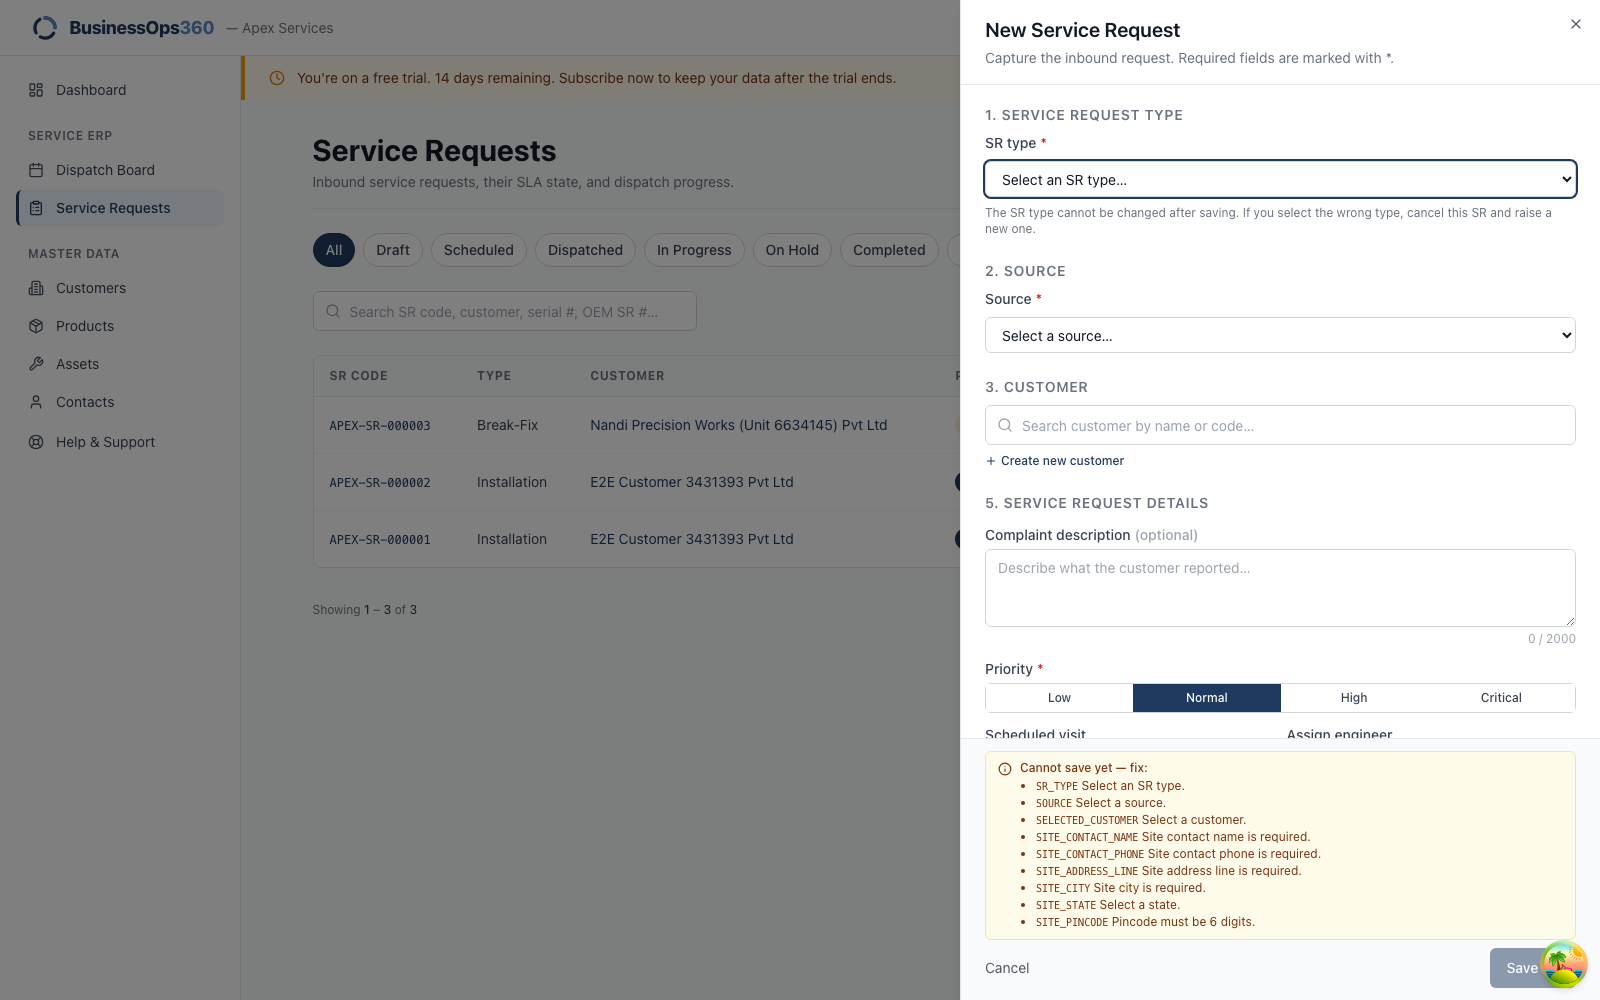Click the Products box icon

[36, 326]
